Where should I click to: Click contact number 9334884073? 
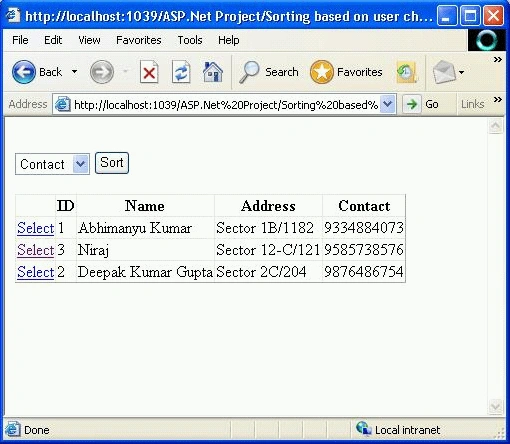(x=364, y=228)
